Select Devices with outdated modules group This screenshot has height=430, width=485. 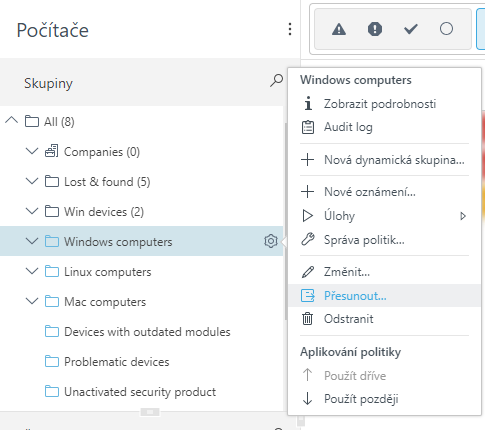(x=147, y=332)
